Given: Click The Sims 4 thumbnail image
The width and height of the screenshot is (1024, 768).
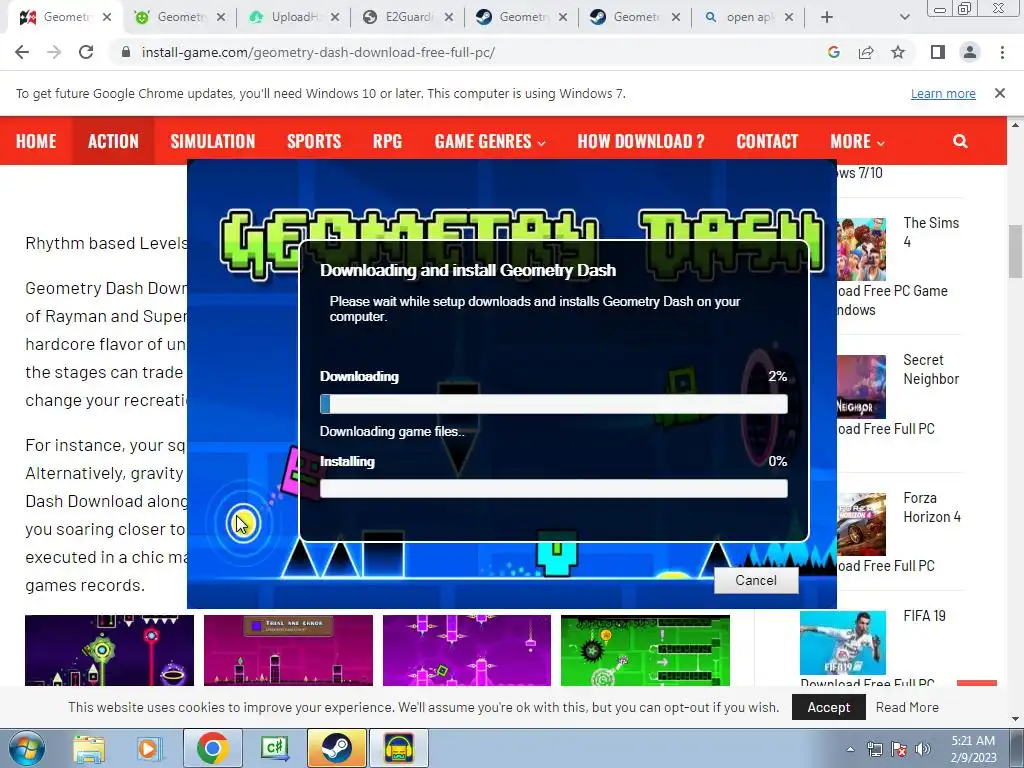Looking at the screenshot, I should (x=861, y=249).
